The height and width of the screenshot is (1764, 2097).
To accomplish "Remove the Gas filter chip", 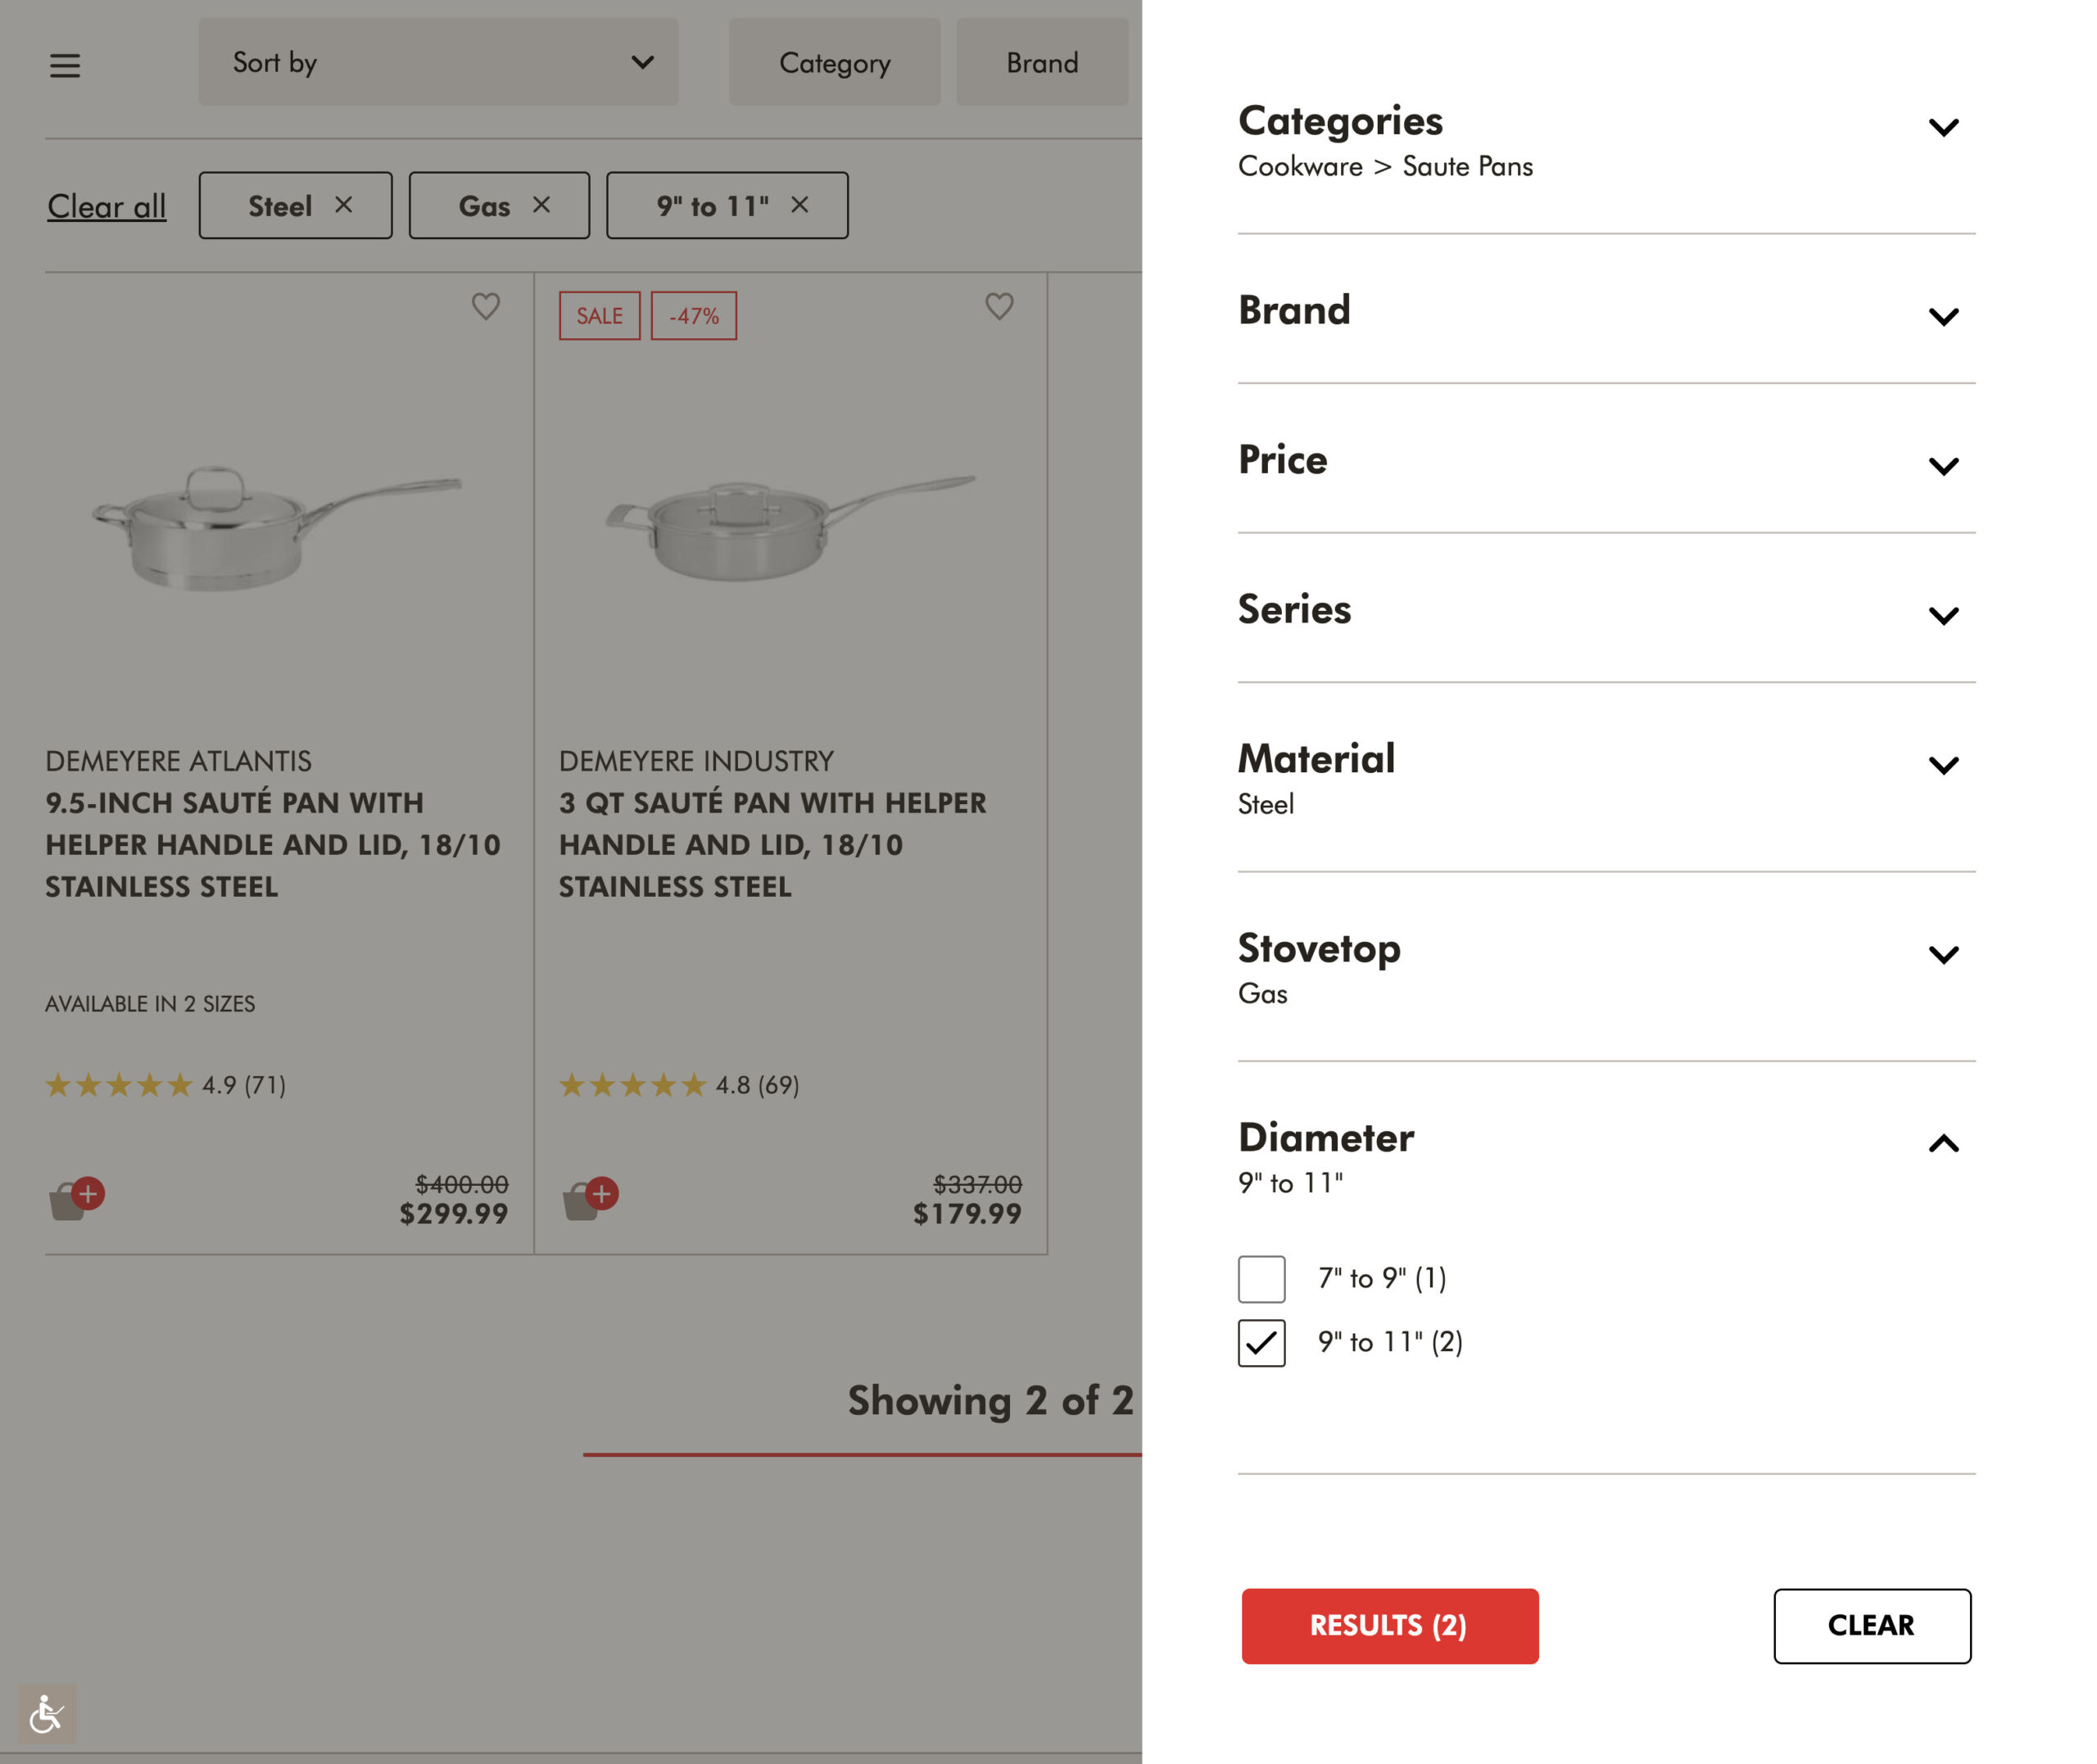I will (541, 205).
